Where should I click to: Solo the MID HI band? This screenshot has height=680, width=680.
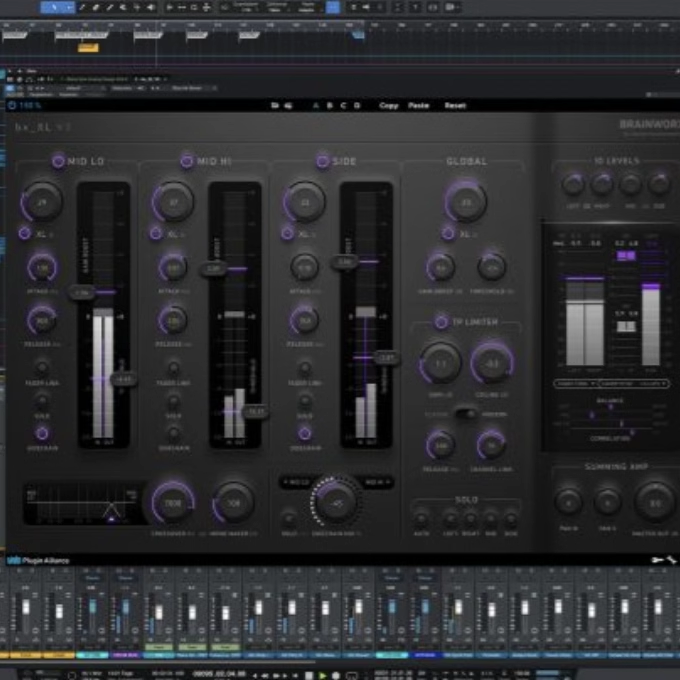click(x=173, y=400)
